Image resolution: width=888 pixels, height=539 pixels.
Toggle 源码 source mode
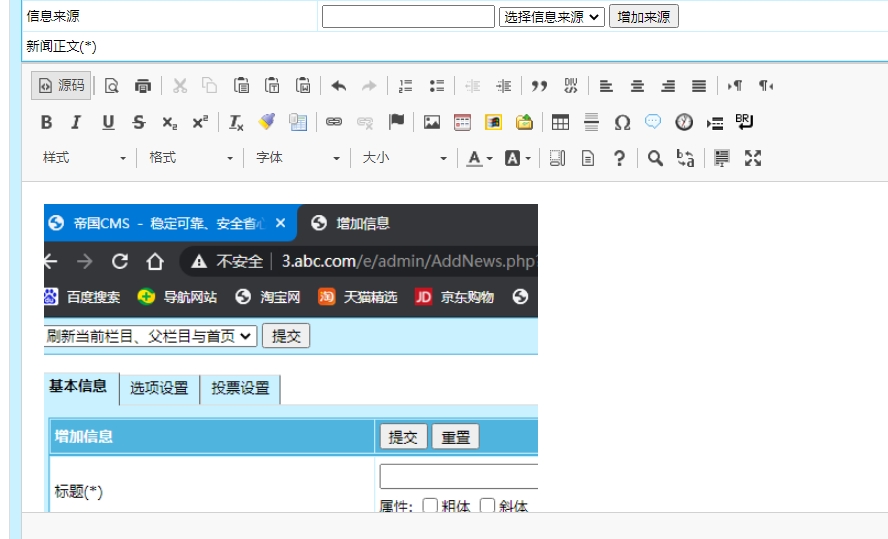(x=61, y=86)
